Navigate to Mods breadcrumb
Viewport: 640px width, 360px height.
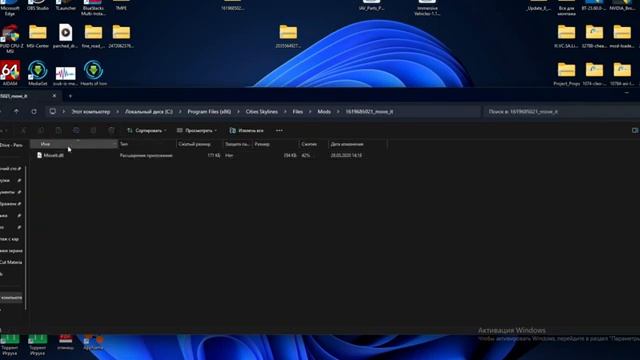pos(324,111)
